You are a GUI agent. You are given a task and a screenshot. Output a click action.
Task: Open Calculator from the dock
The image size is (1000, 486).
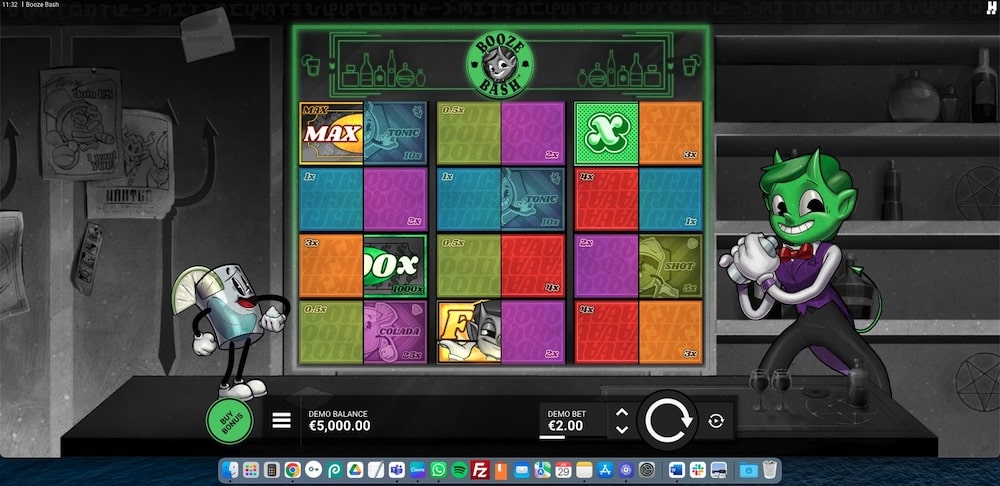(x=272, y=471)
